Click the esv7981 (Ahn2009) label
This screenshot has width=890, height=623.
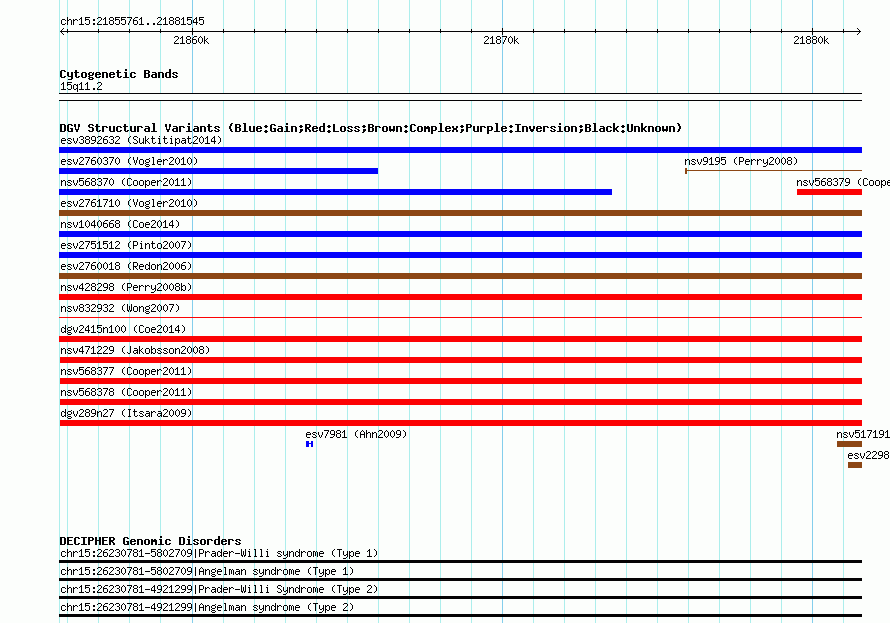(356, 434)
